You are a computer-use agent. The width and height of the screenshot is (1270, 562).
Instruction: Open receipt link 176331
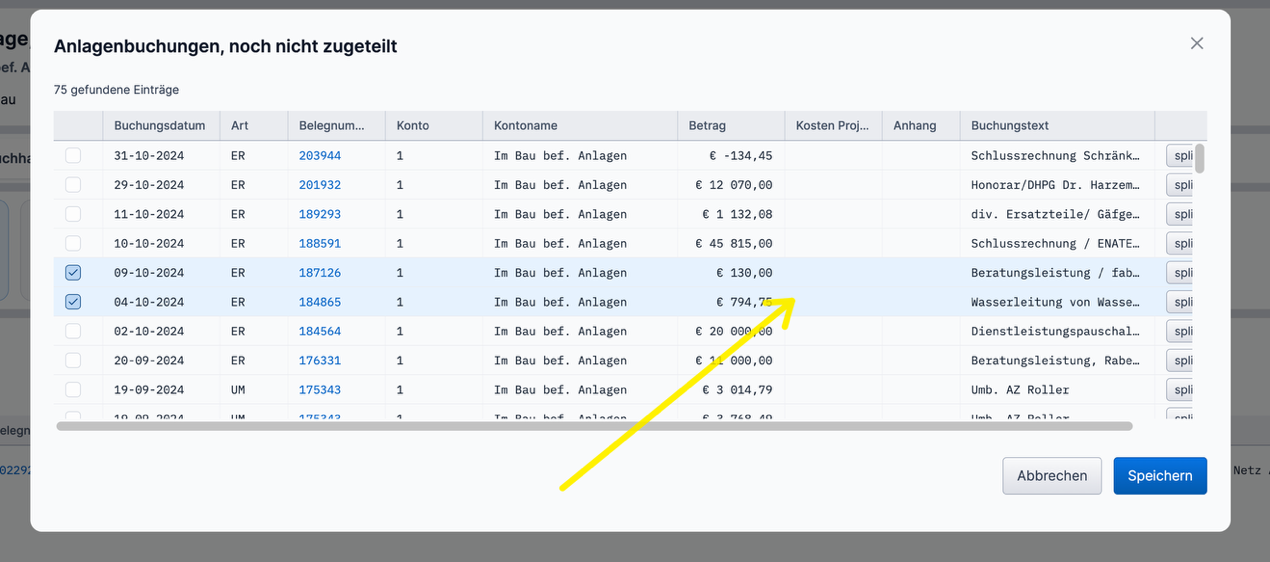[320, 360]
